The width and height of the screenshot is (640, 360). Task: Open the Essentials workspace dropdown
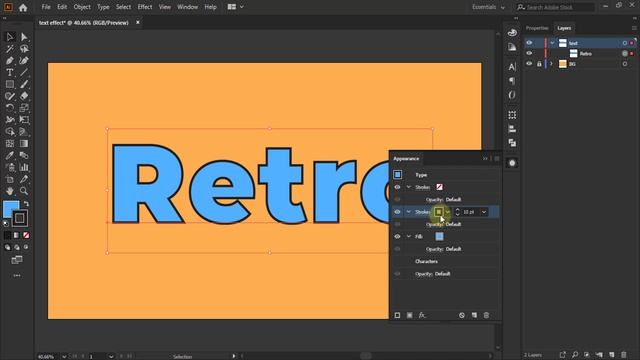click(x=488, y=7)
